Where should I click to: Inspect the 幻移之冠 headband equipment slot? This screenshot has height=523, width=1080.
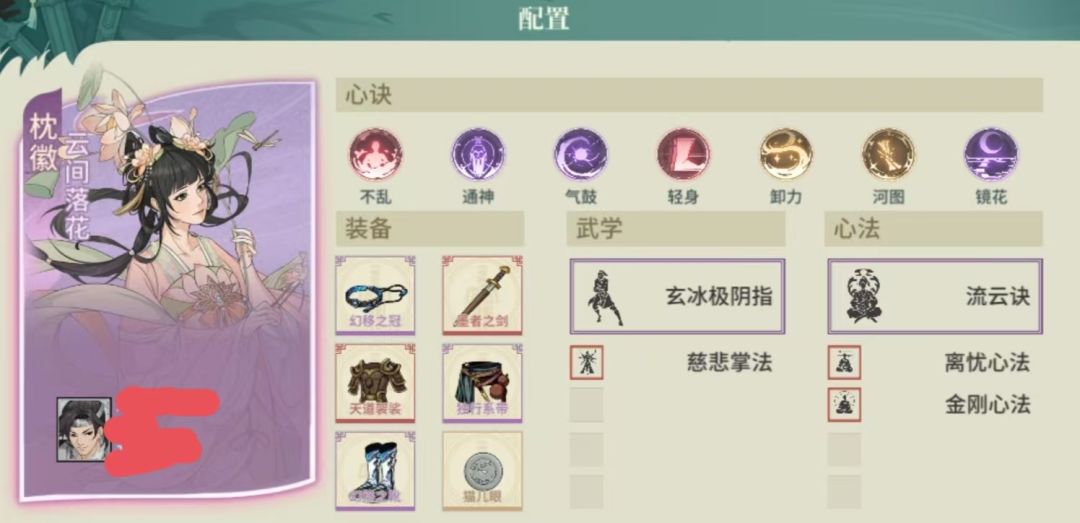(x=375, y=296)
